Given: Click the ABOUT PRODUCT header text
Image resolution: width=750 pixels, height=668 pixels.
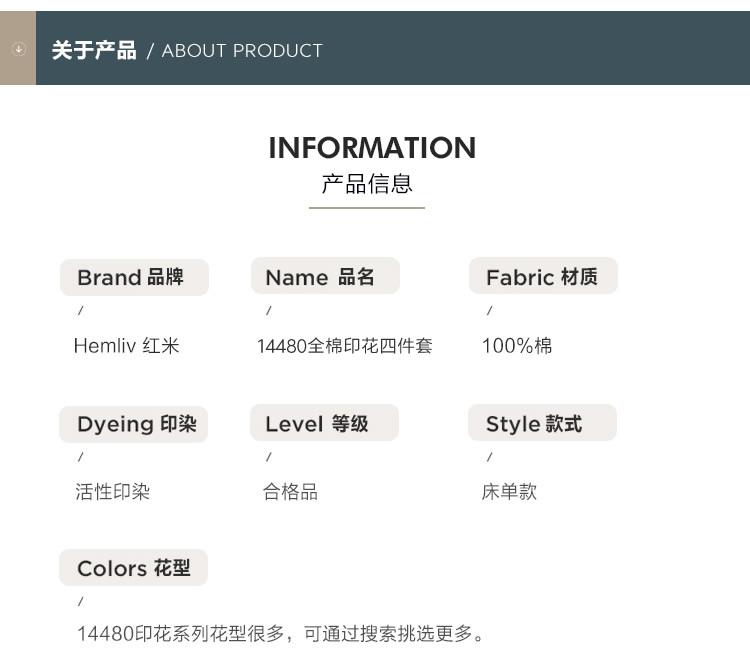Looking at the screenshot, I should (x=242, y=51).
